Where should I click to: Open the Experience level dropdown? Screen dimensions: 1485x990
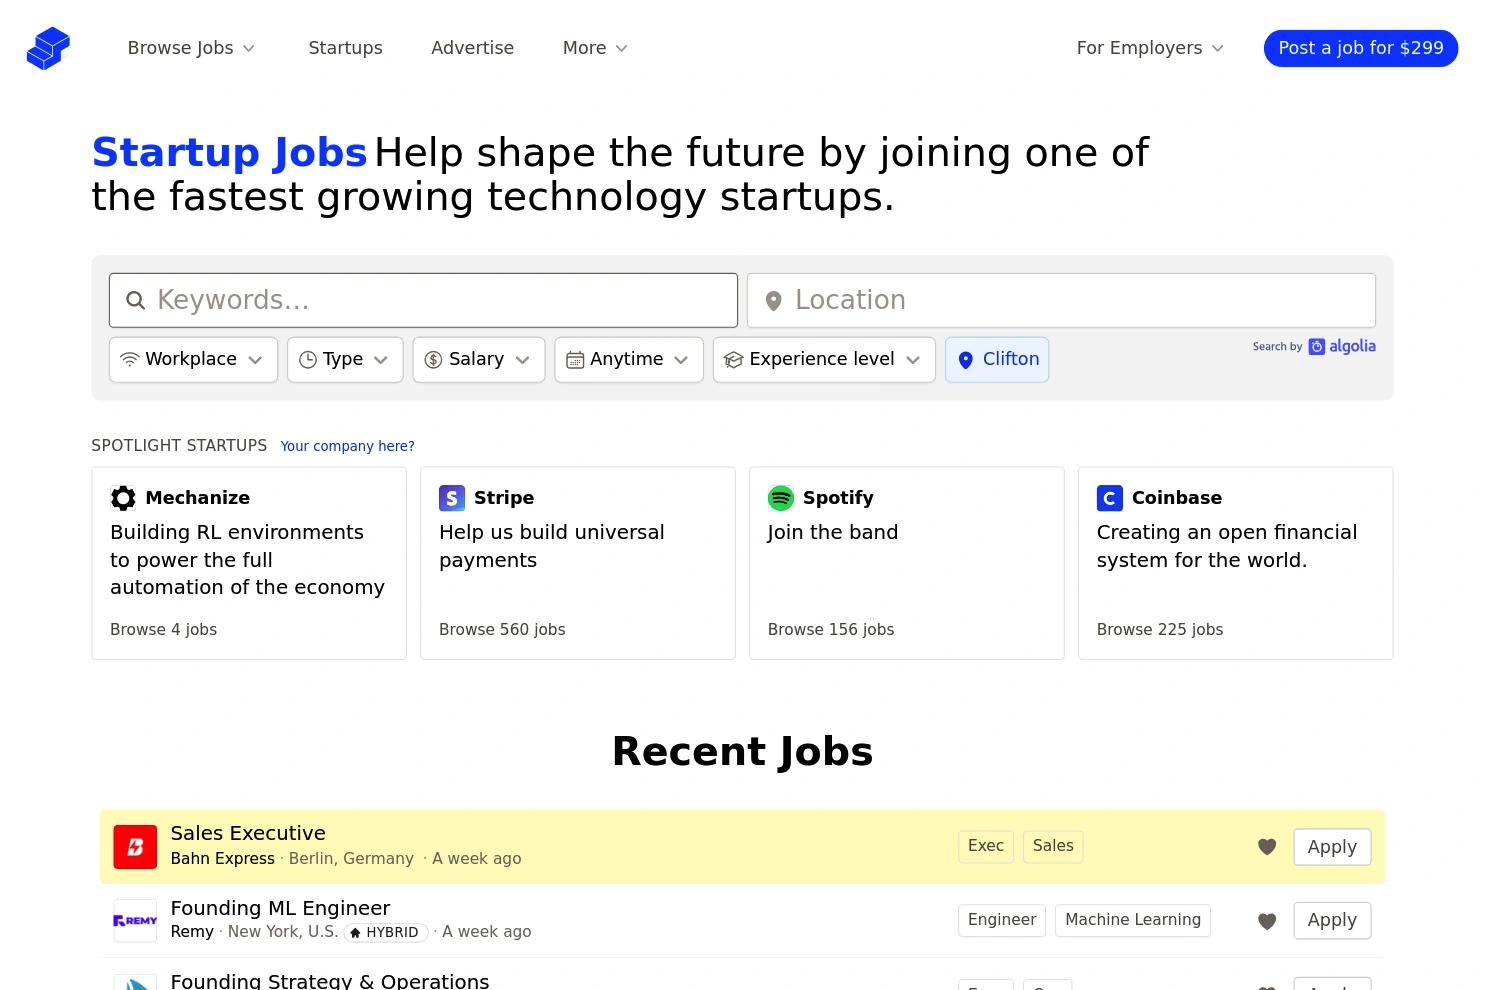(824, 360)
